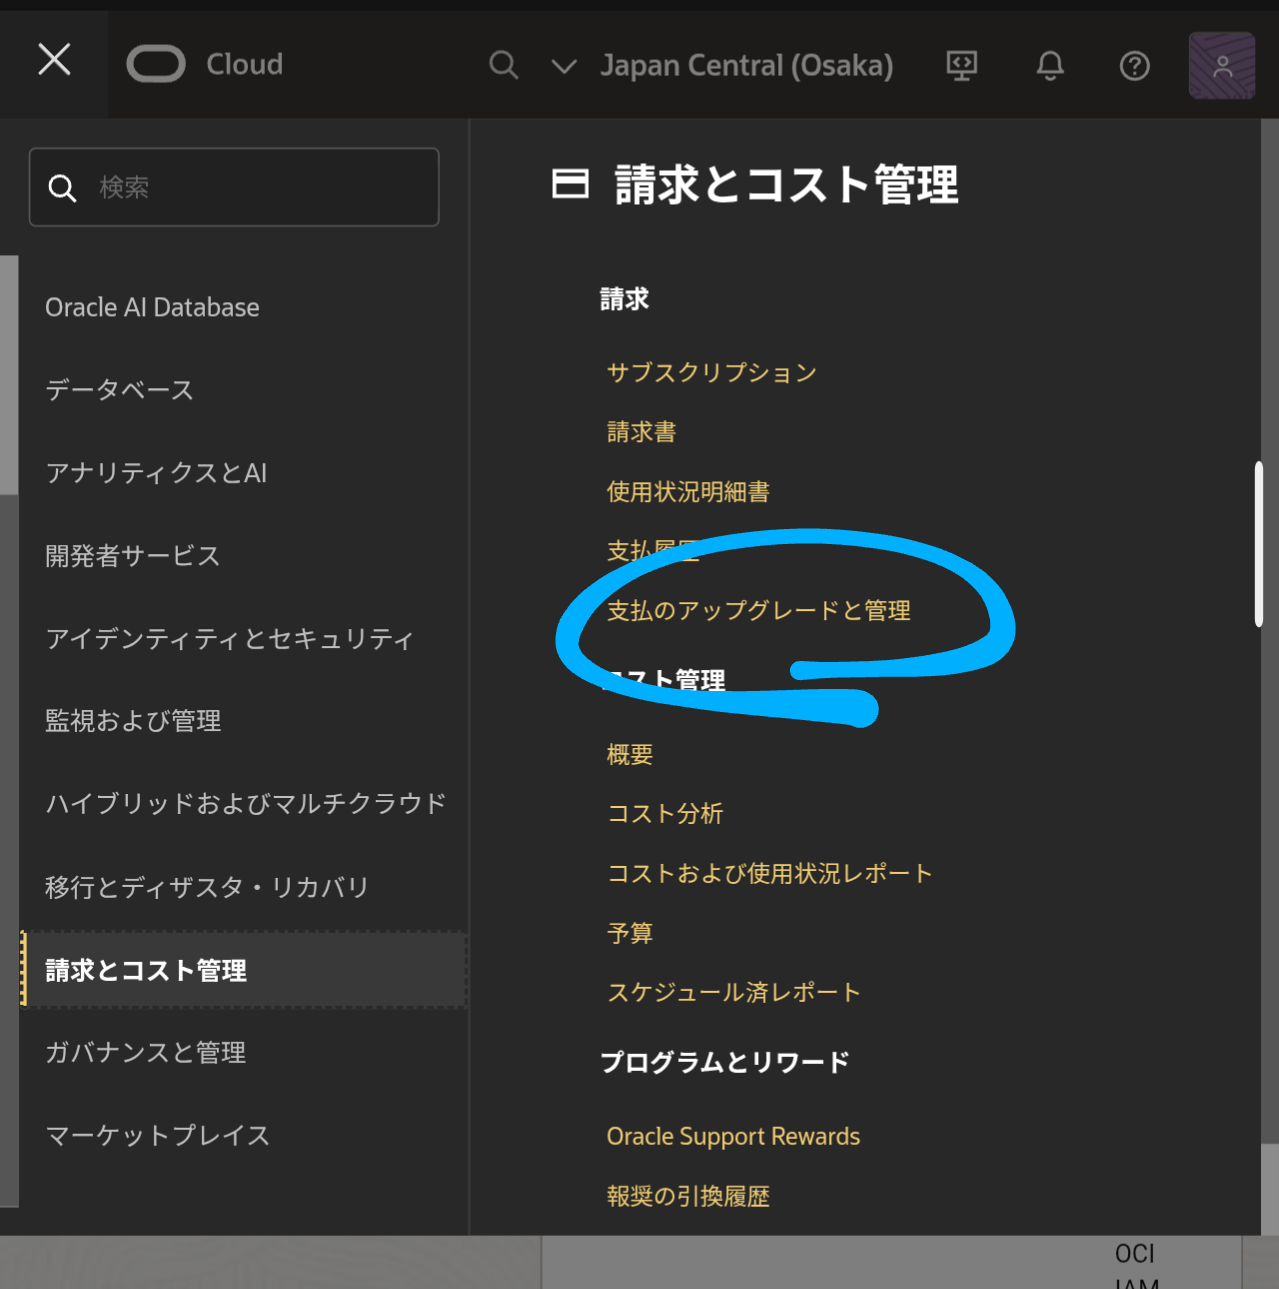Open スケジュール済レポート
The height and width of the screenshot is (1289, 1279).
click(733, 992)
